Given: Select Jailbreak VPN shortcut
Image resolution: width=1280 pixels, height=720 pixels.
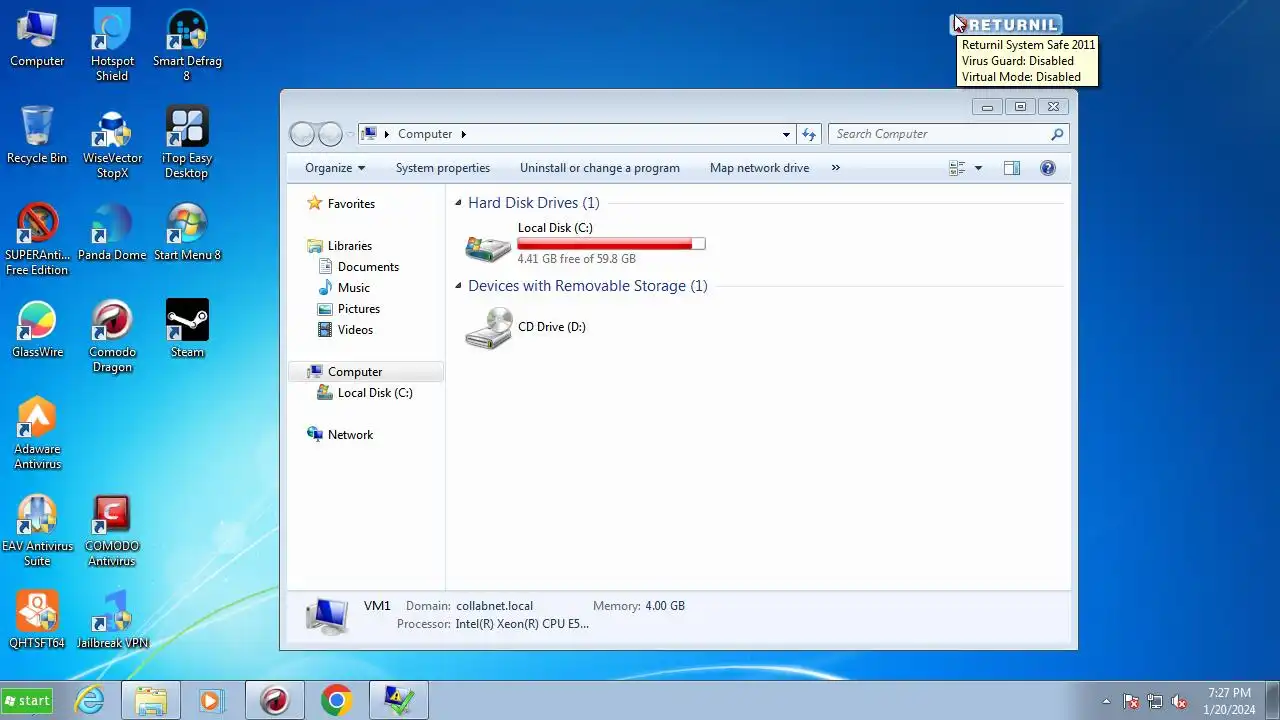Looking at the screenshot, I should coord(112,621).
